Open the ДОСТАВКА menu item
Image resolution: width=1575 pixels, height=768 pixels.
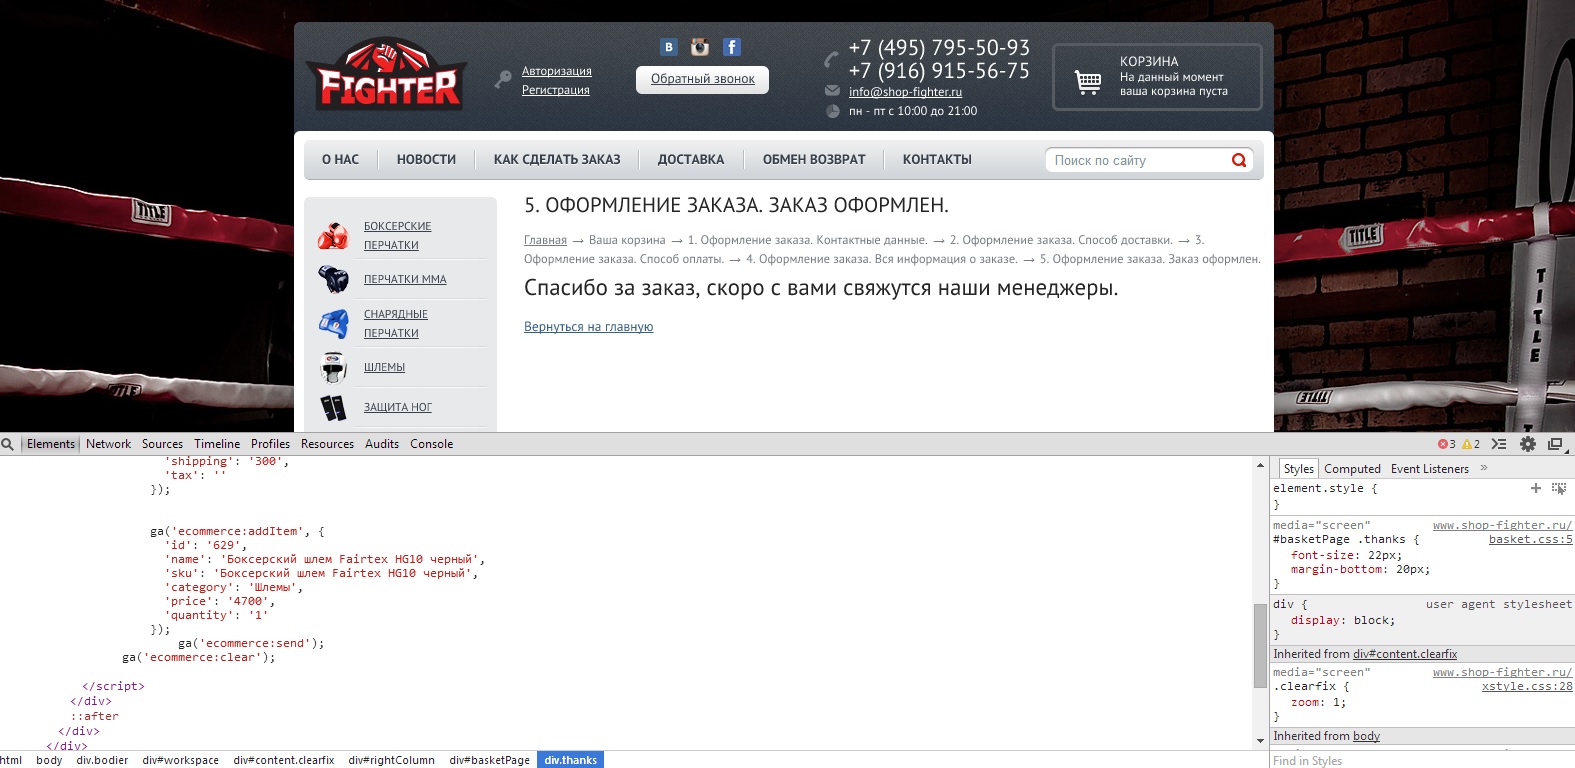[691, 160]
